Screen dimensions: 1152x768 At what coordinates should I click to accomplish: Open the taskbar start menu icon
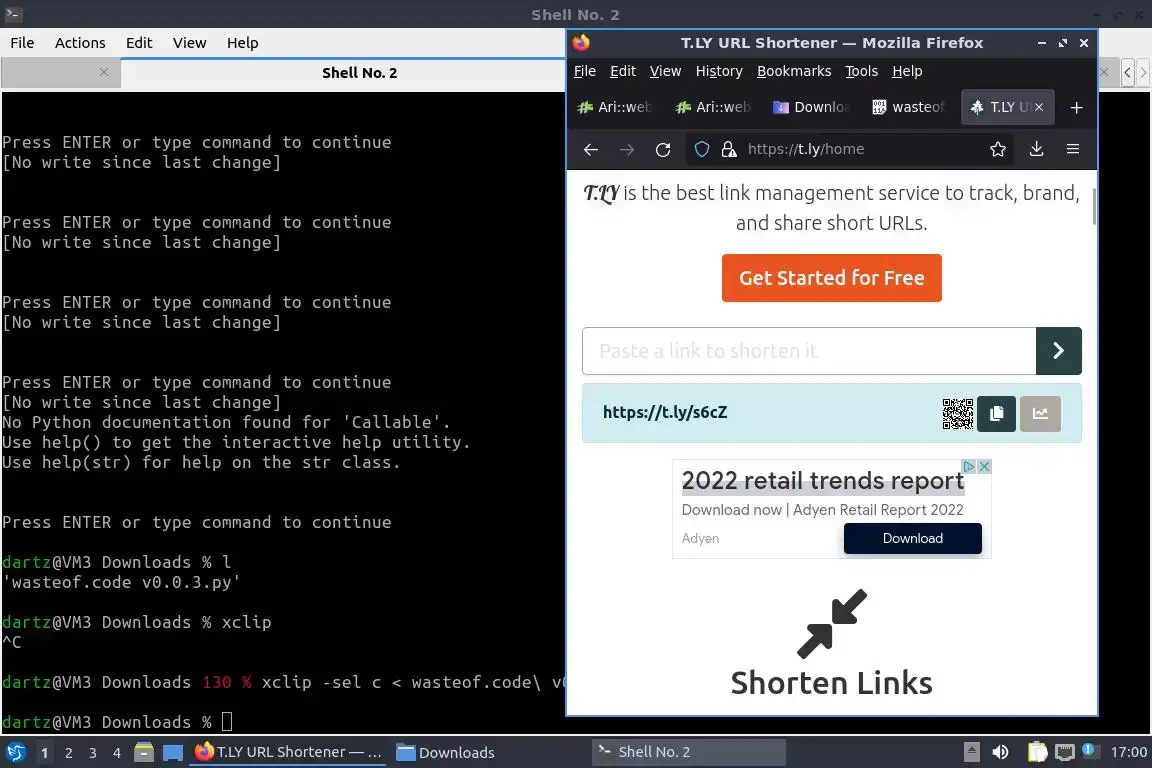pyautogui.click(x=15, y=752)
